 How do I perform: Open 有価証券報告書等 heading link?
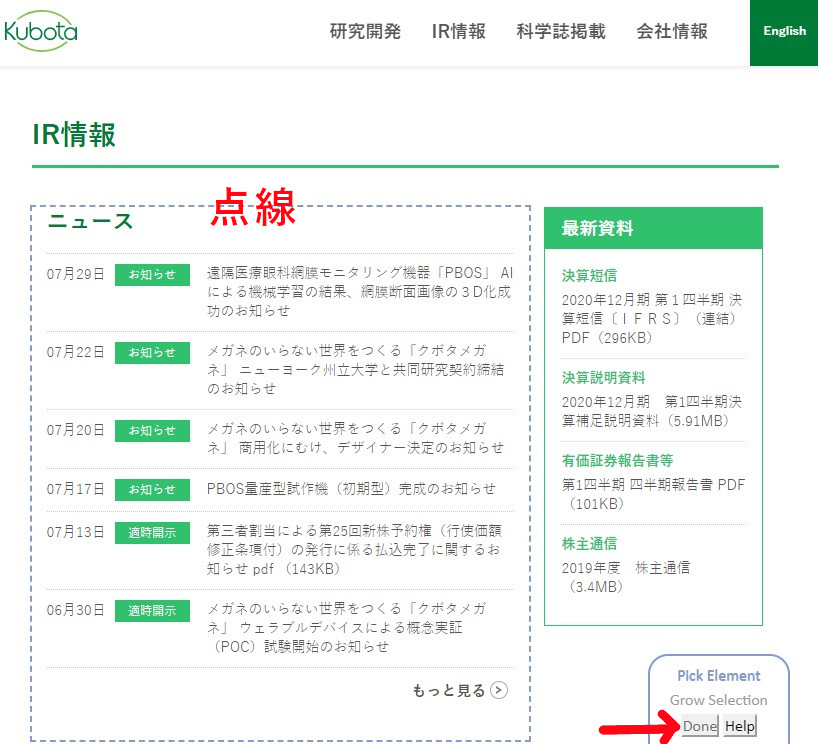point(617,460)
